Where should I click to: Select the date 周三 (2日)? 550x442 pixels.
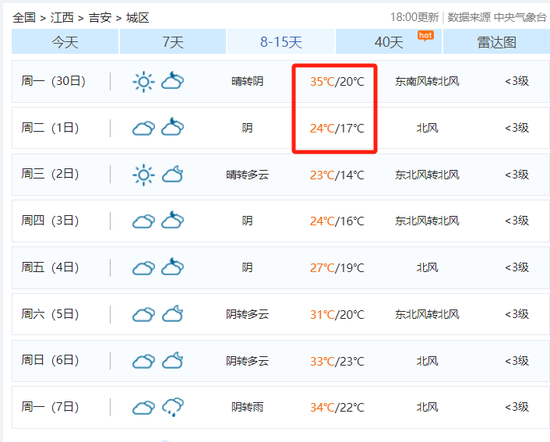[50, 174]
